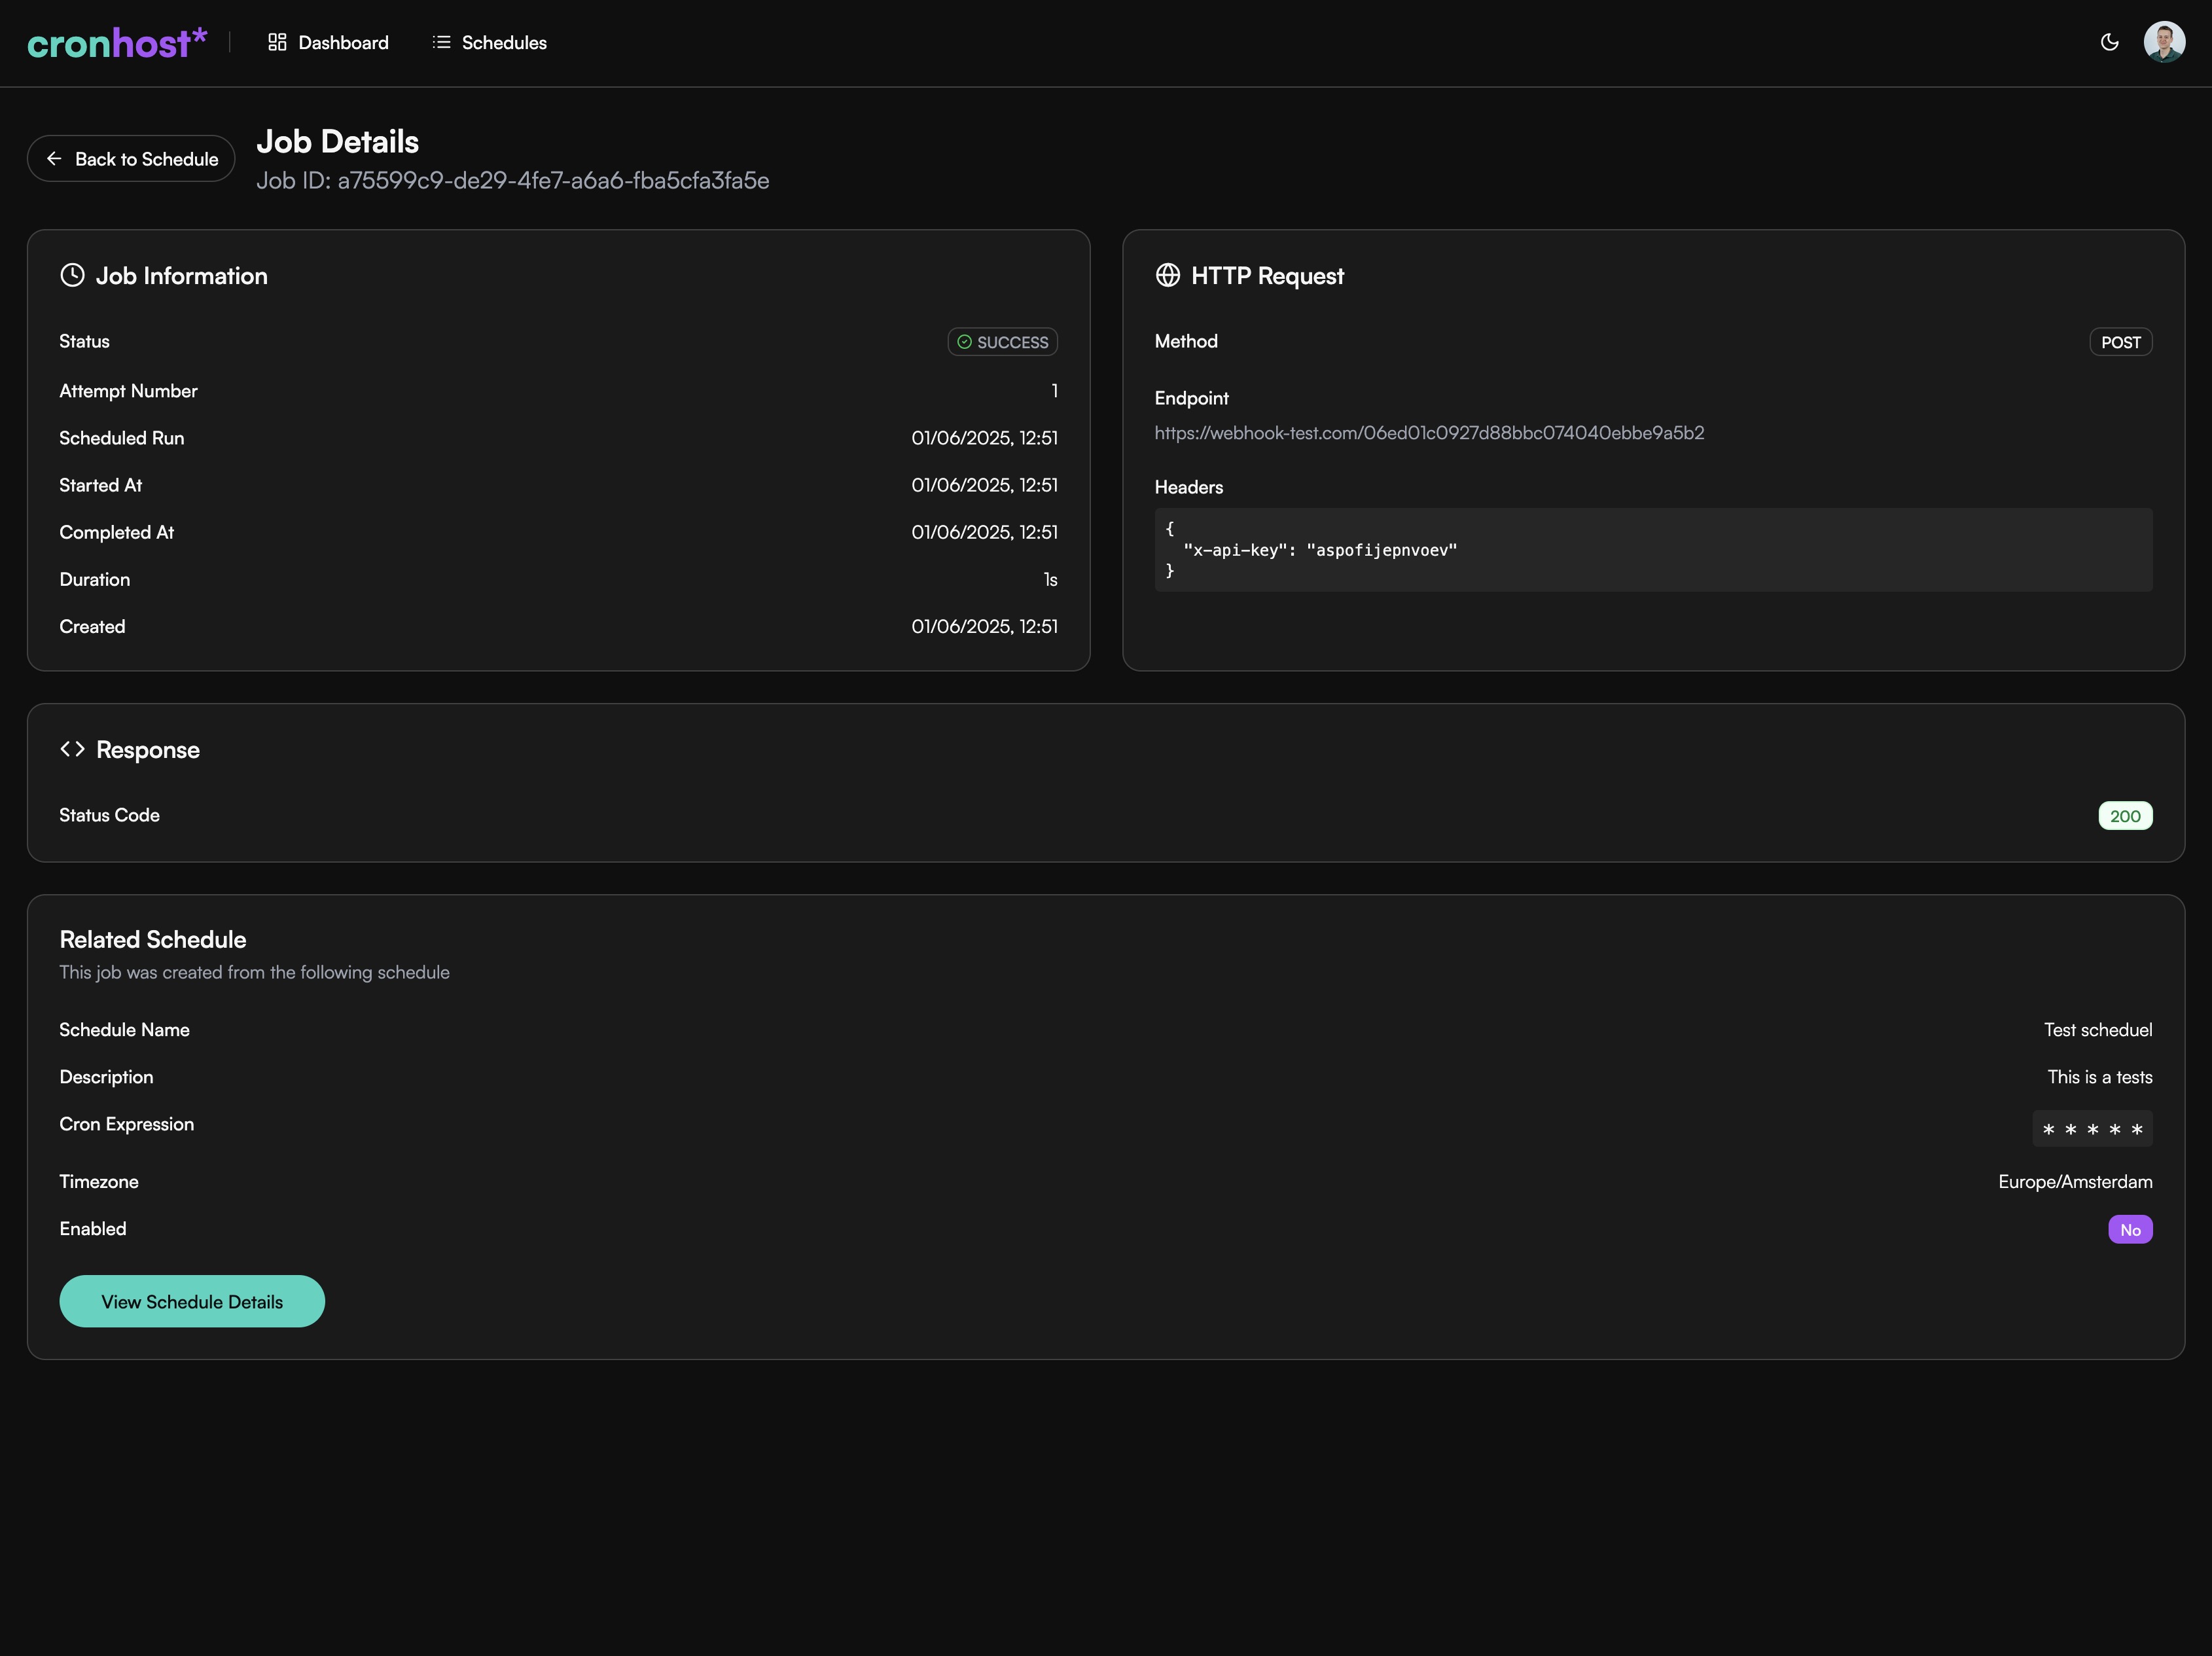Click the cron expression asterisks box
Screen dimensions: 2212x1656
2092,1129
